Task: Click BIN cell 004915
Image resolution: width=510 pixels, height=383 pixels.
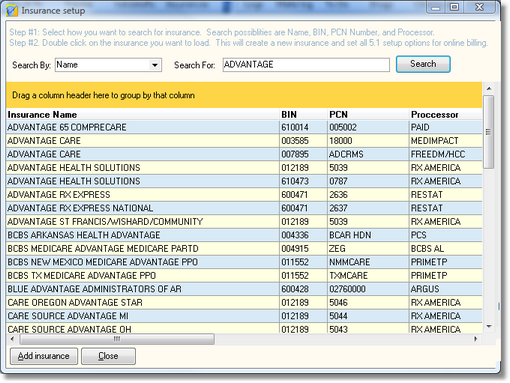Action: point(303,249)
